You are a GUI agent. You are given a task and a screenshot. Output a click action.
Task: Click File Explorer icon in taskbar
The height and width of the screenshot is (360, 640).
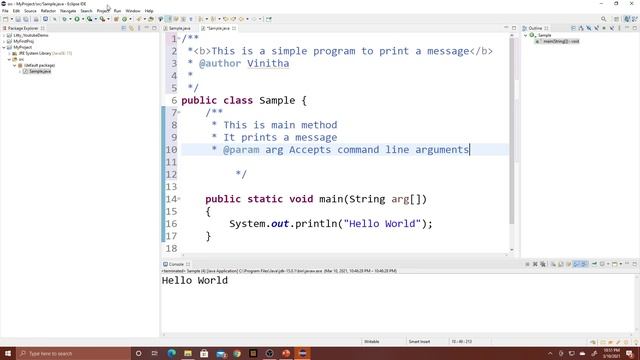click(188, 353)
